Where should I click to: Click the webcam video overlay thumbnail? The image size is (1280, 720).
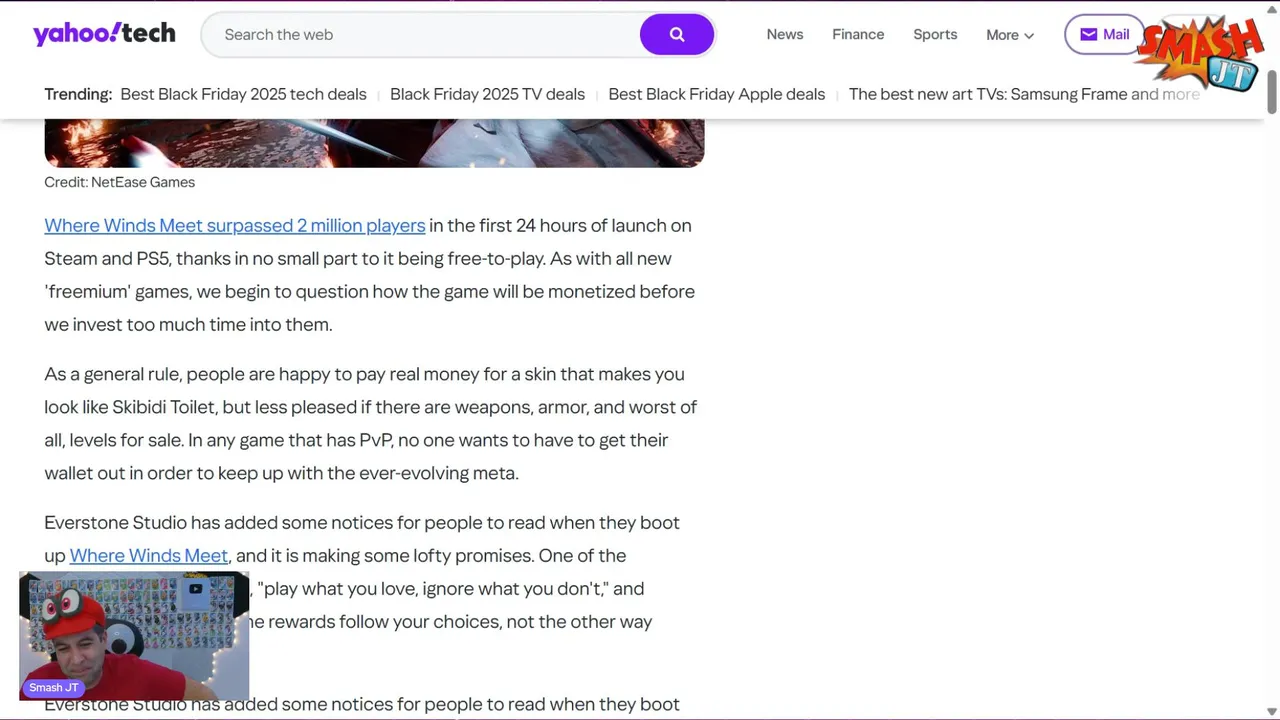(x=134, y=636)
